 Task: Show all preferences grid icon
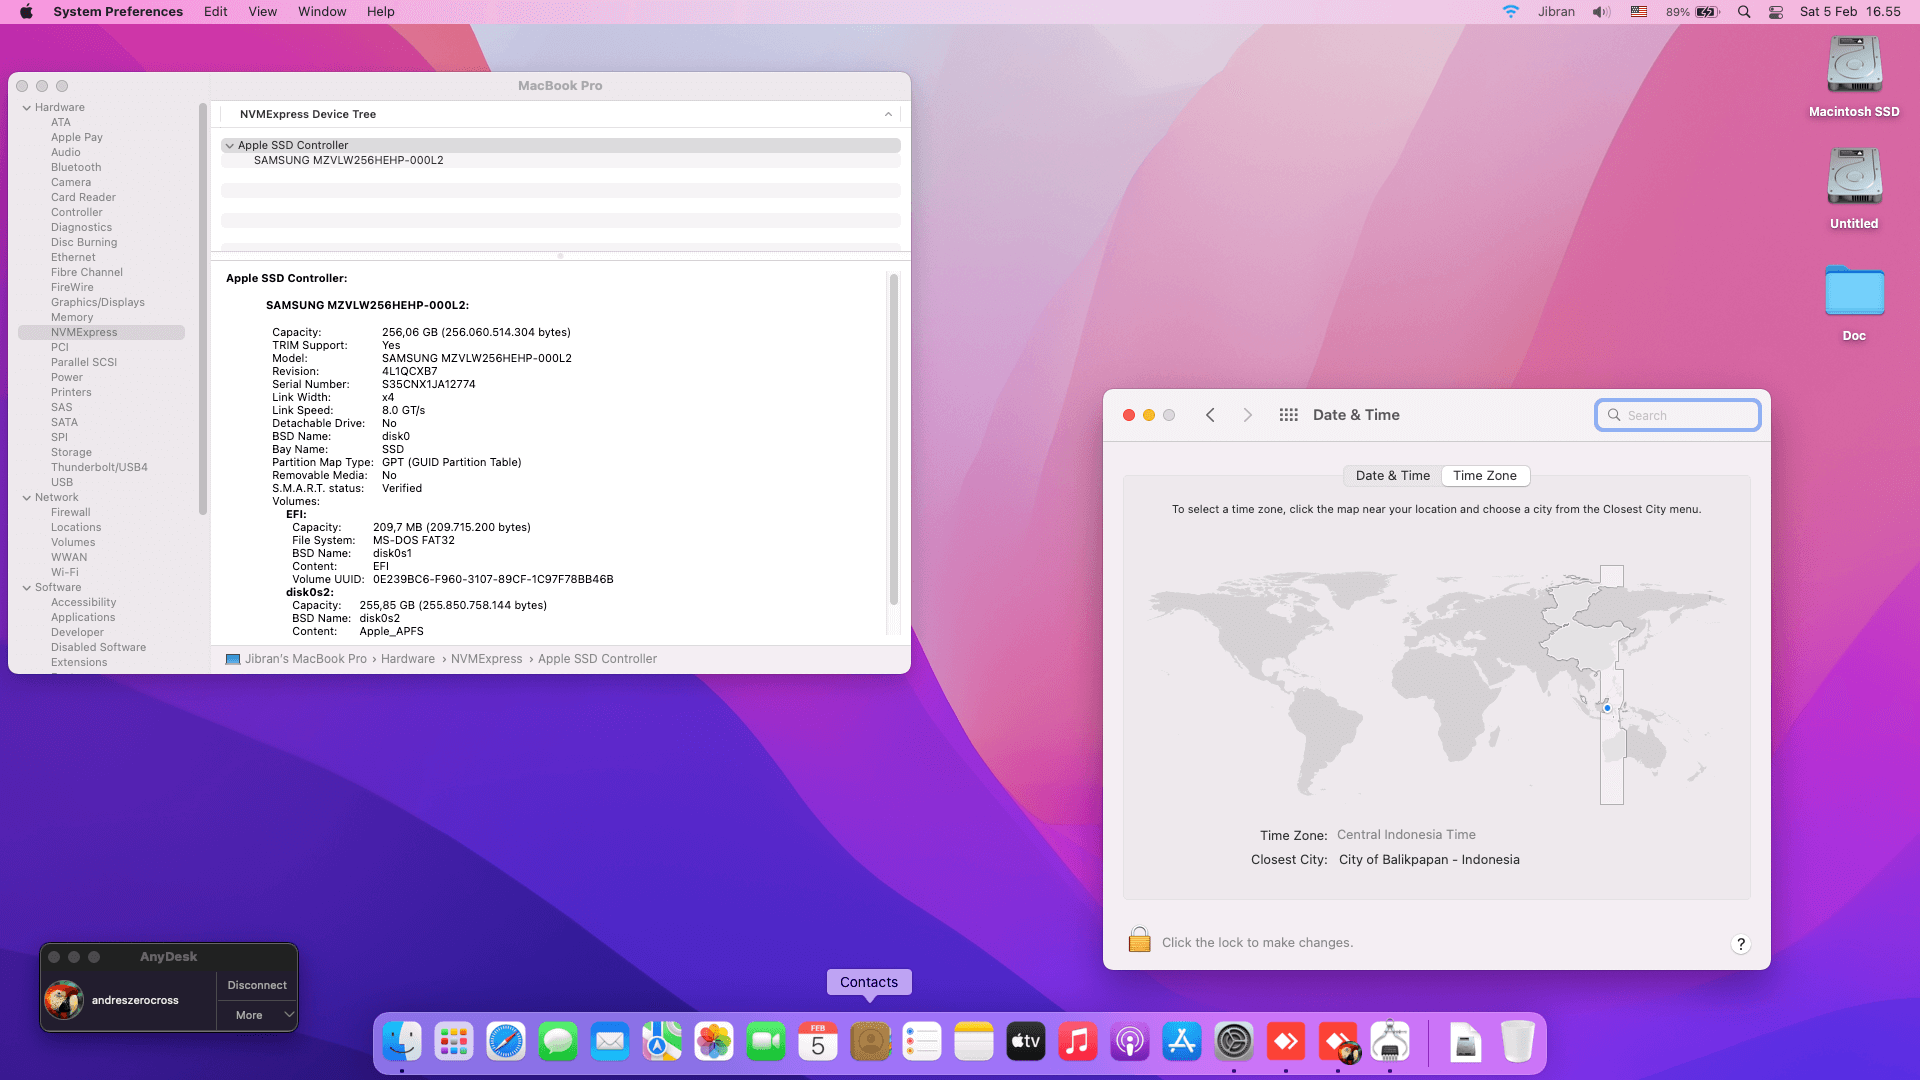[x=1288, y=415]
